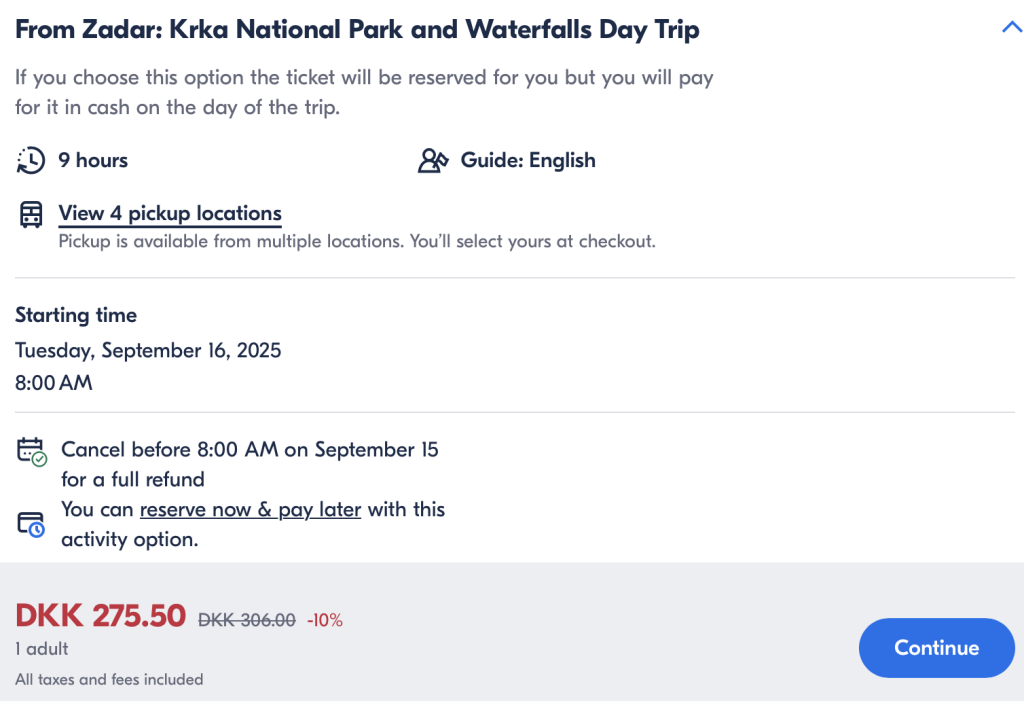Collapse the tour option chevron arrow
Viewport: 1024px width, 701px height.
coord(1012,27)
